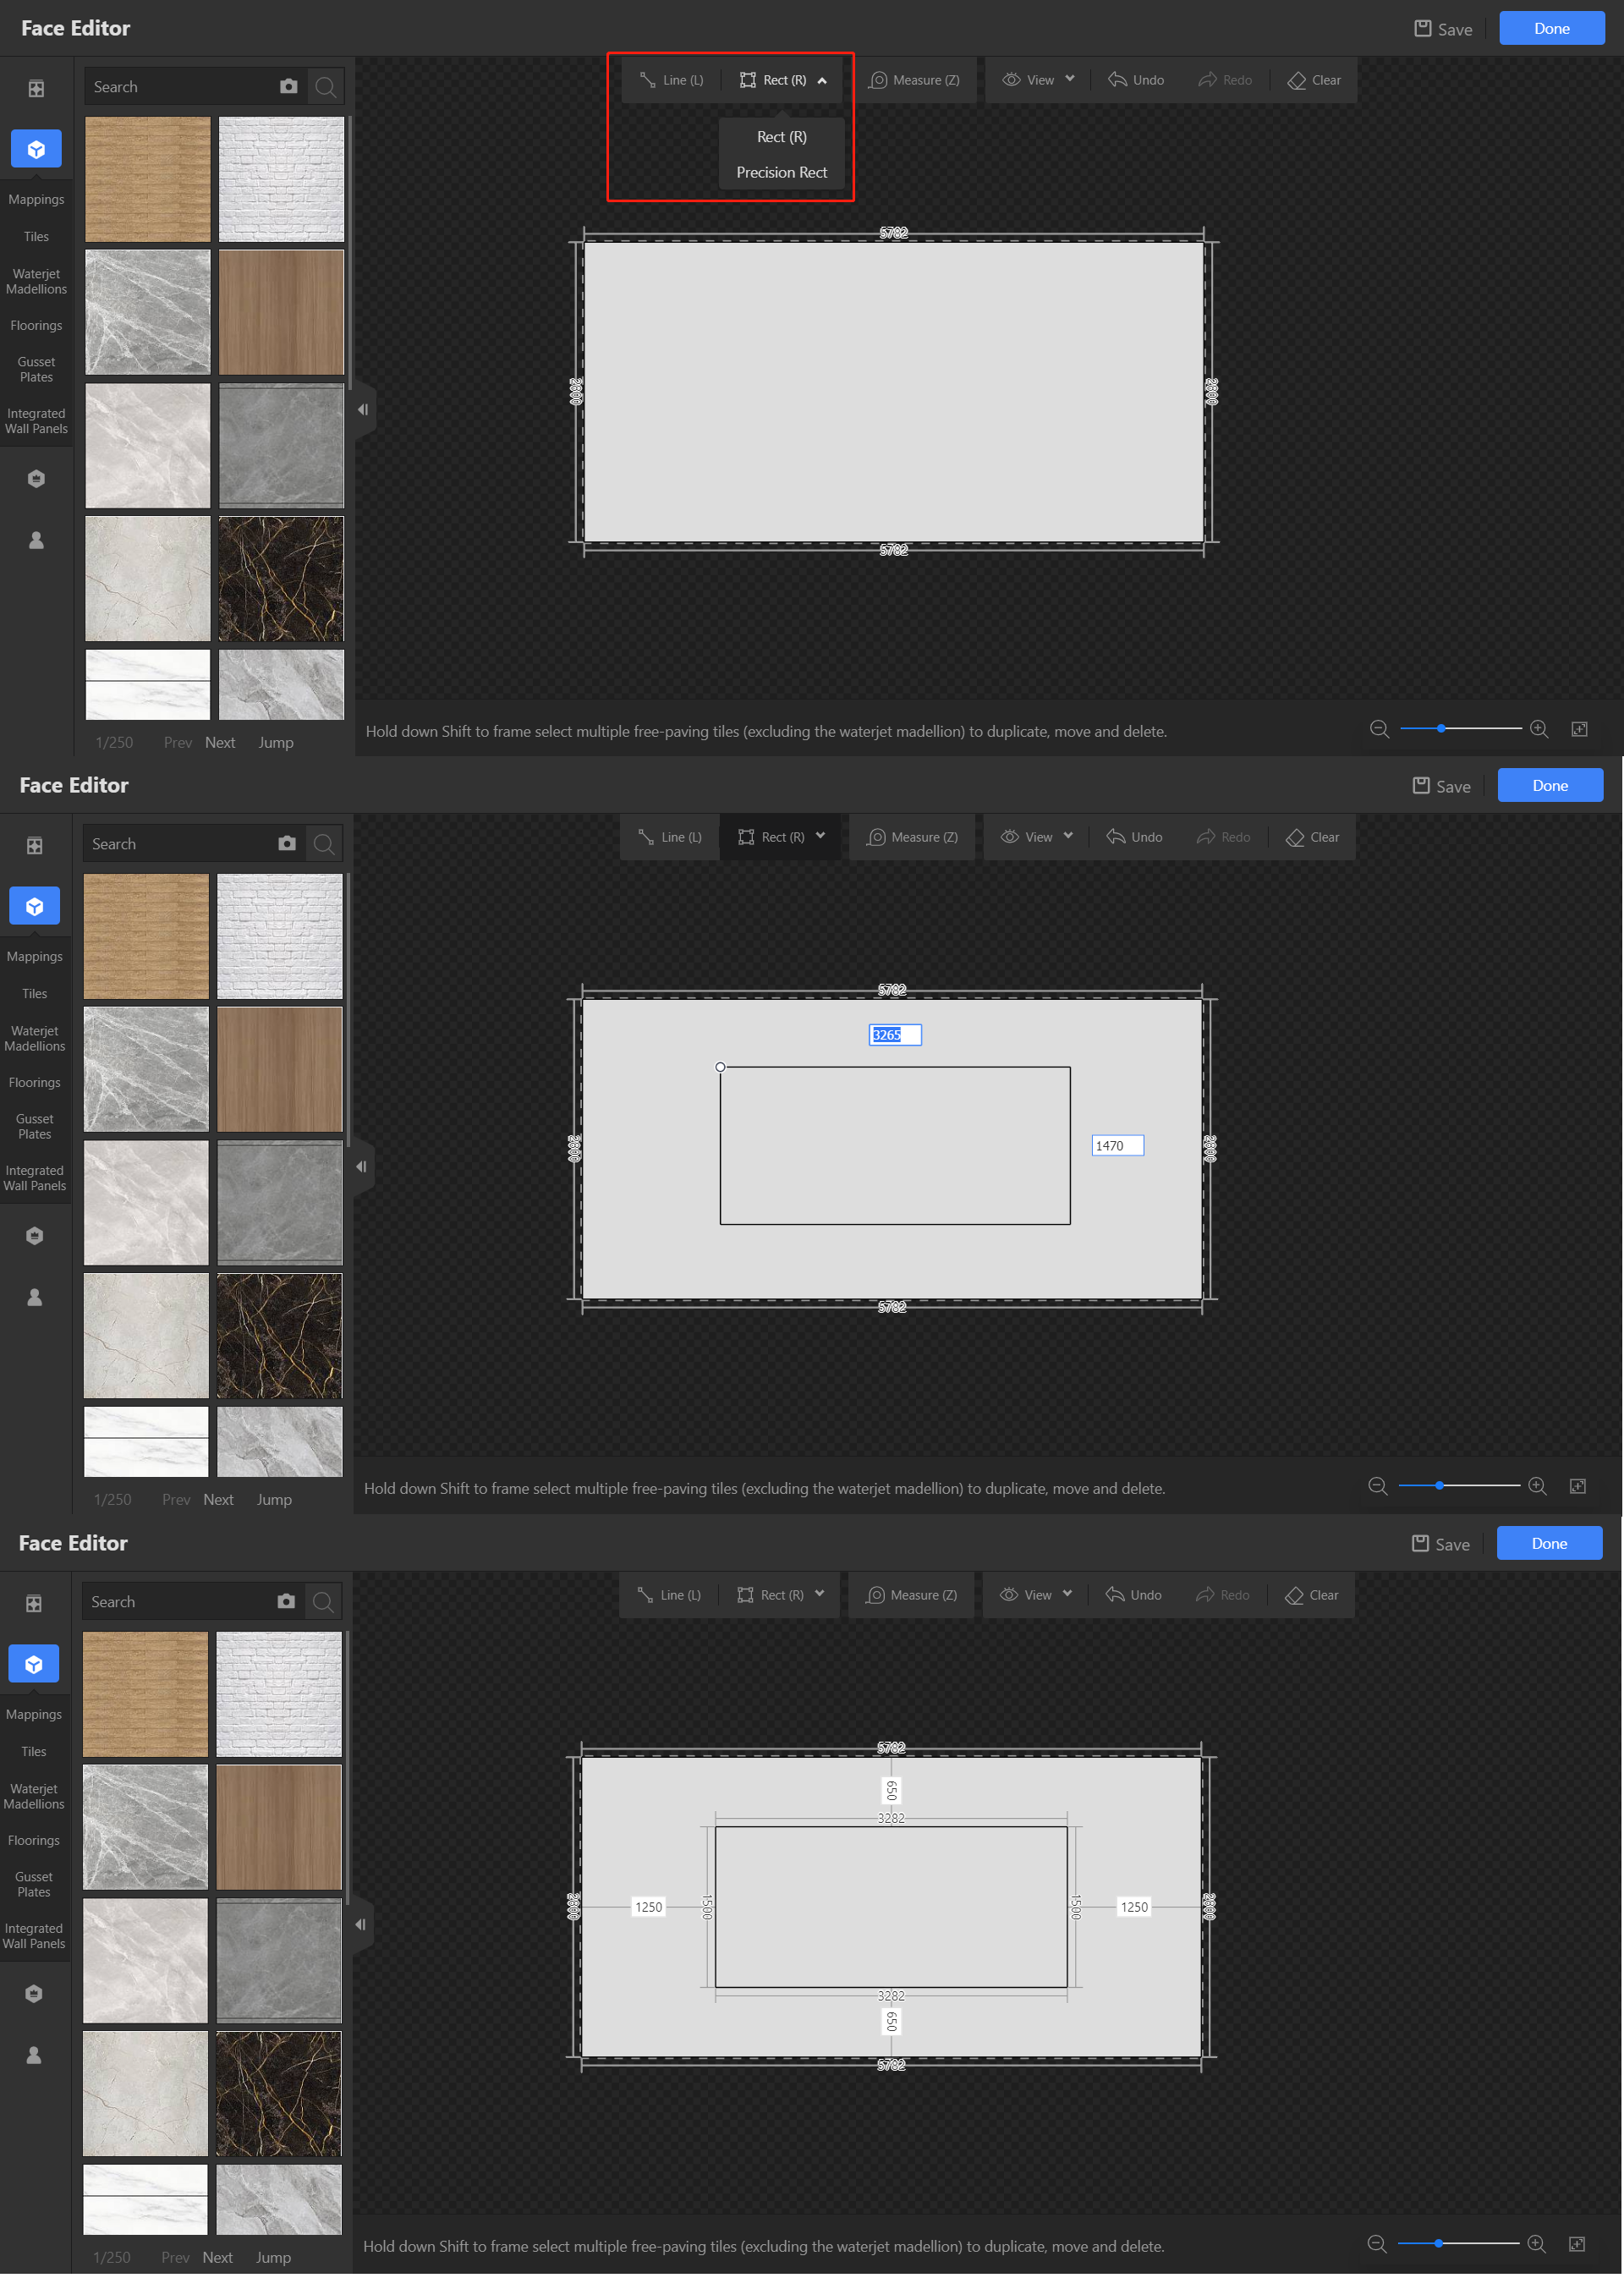Click Next page link under topmost material list
The width and height of the screenshot is (1624, 2278).
[219, 742]
